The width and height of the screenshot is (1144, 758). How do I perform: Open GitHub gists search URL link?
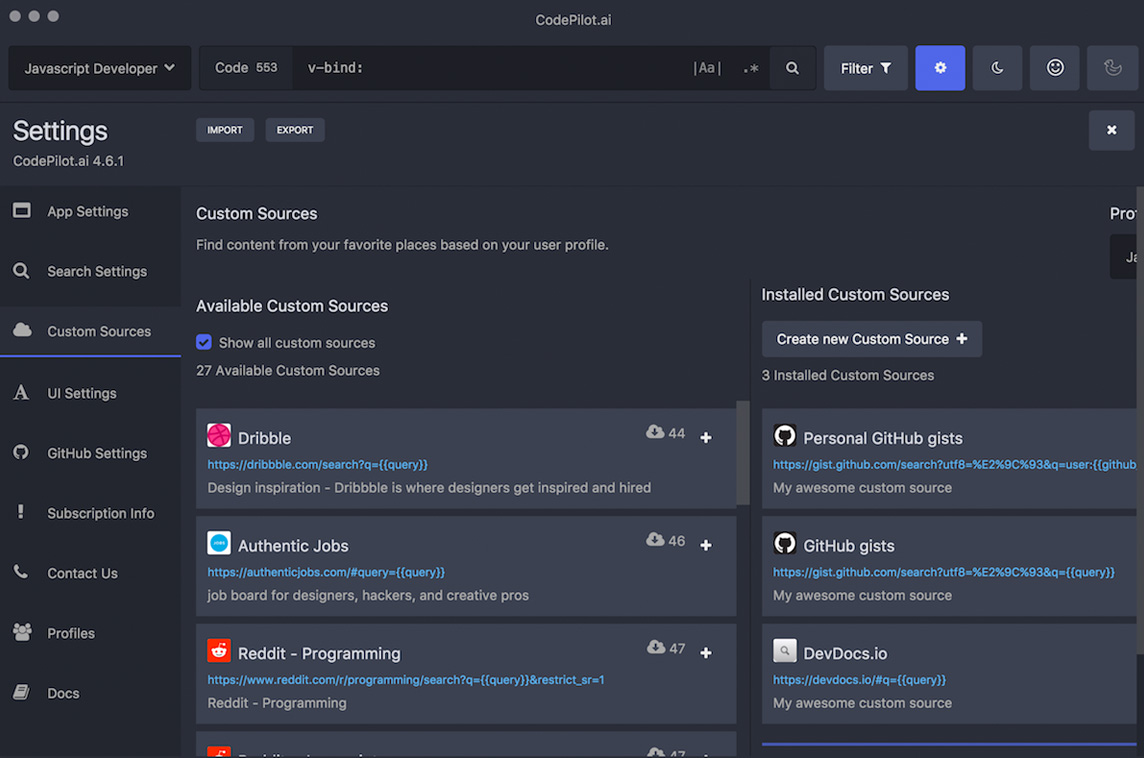tap(943, 573)
